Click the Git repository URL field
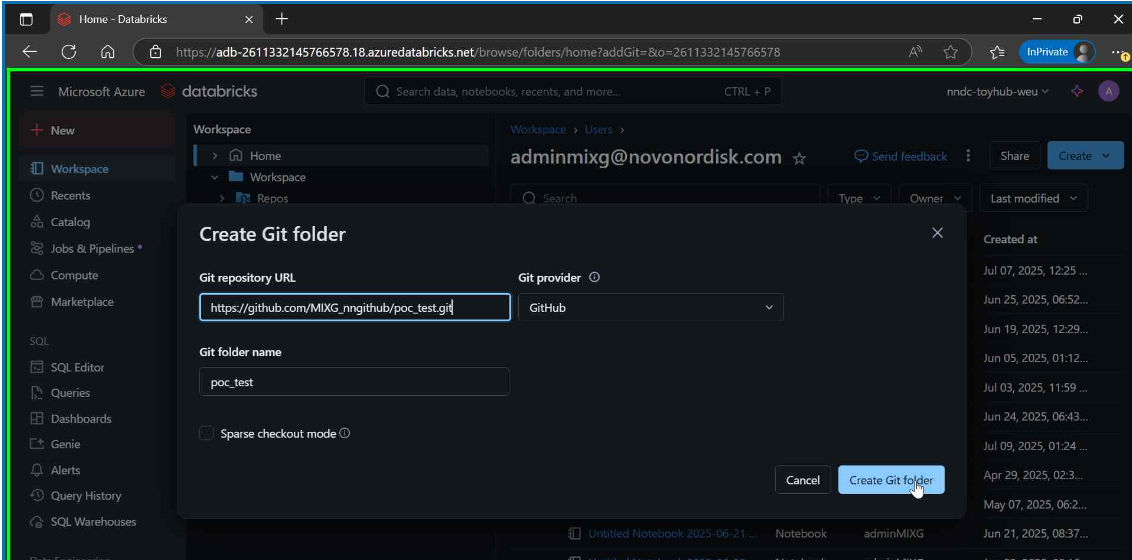This screenshot has height=560, width=1132. pos(354,307)
